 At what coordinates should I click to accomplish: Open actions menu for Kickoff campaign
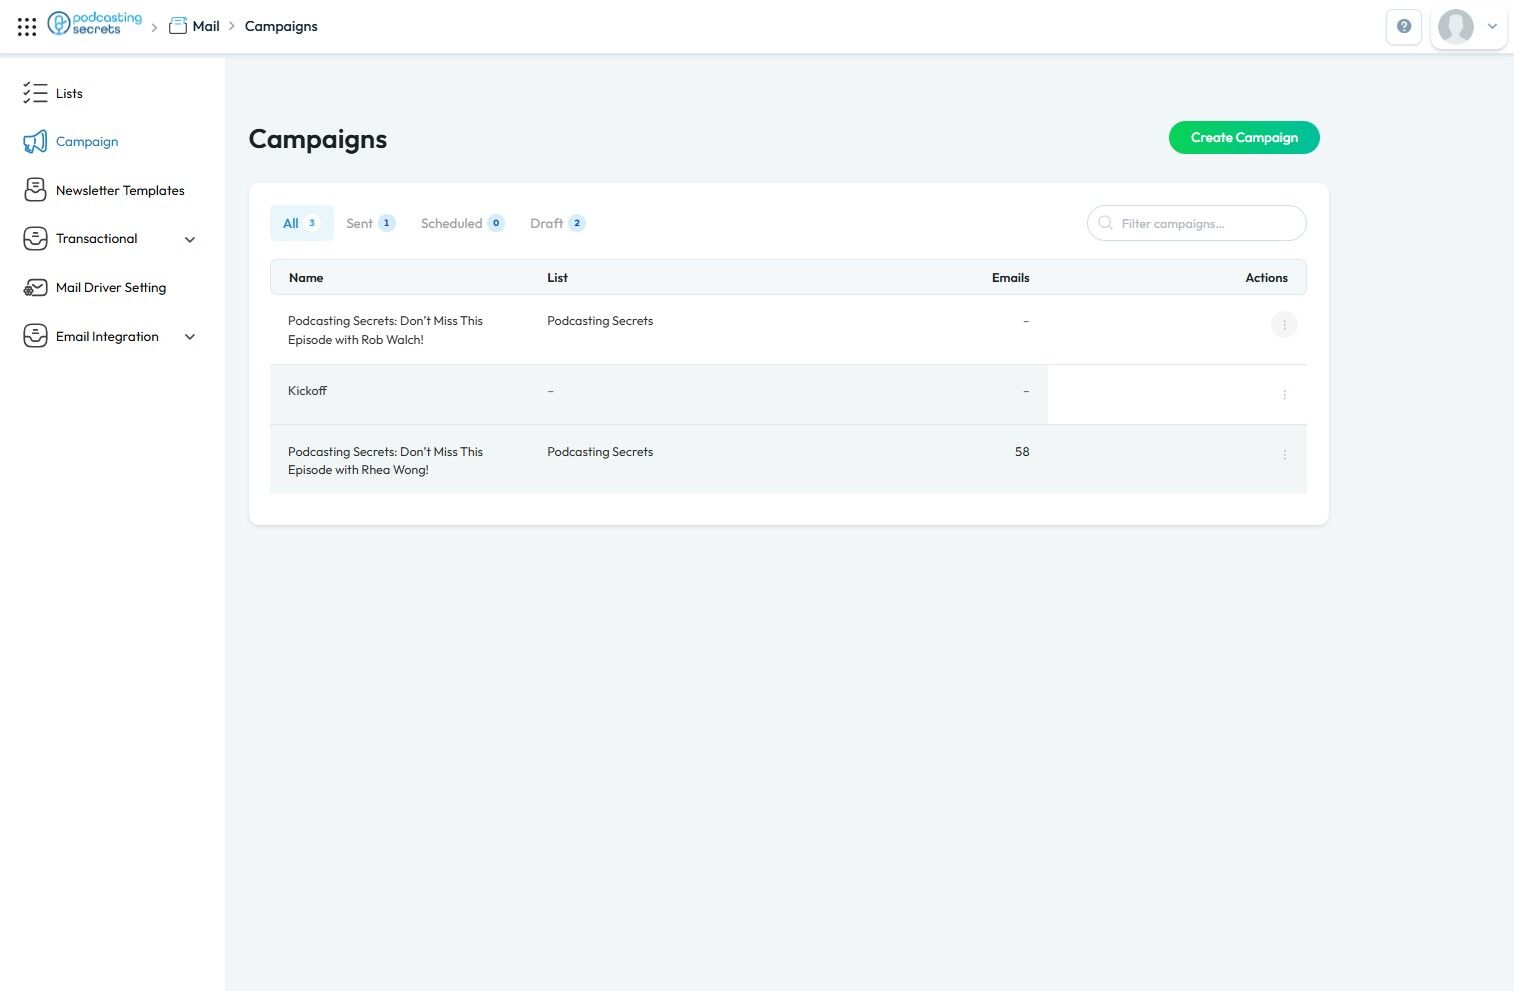pos(1284,395)
